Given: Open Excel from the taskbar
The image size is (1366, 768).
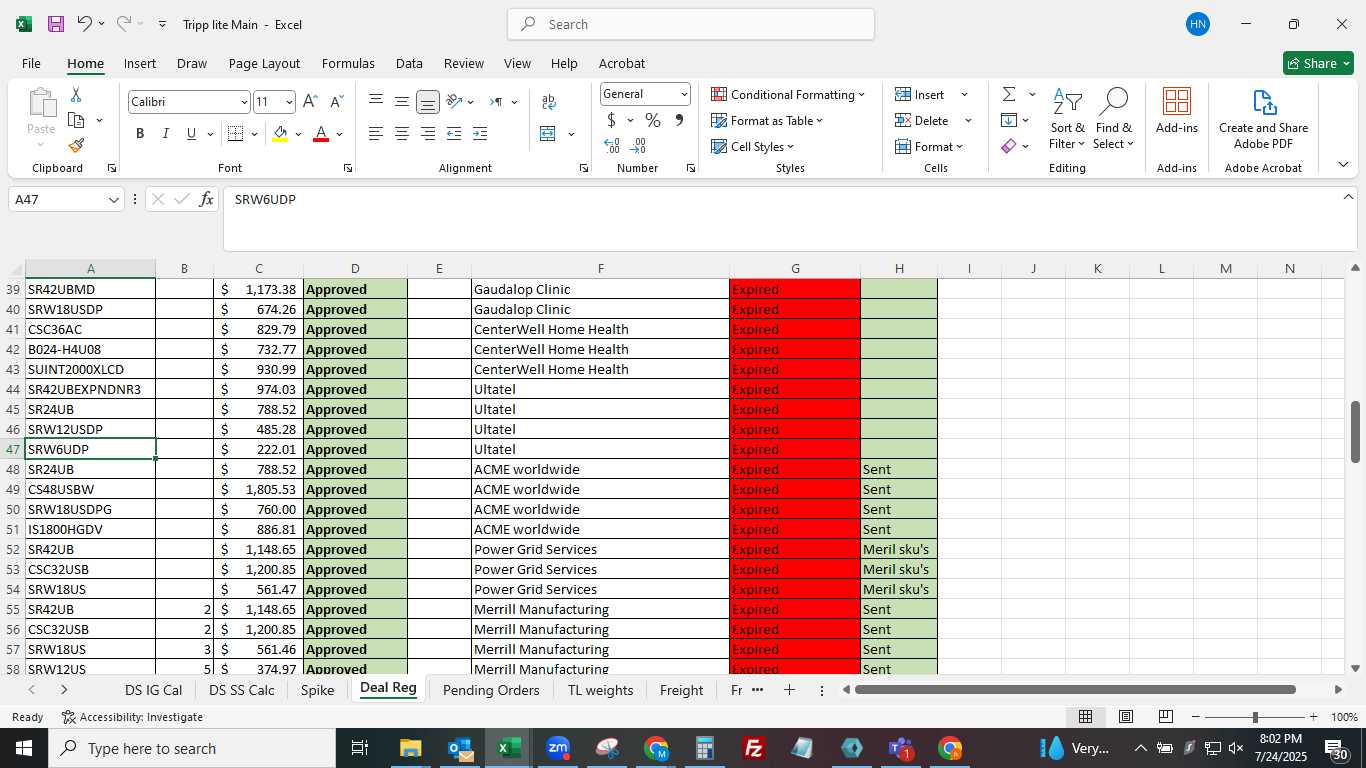Looking at the screenshot, I should point(509,748).
